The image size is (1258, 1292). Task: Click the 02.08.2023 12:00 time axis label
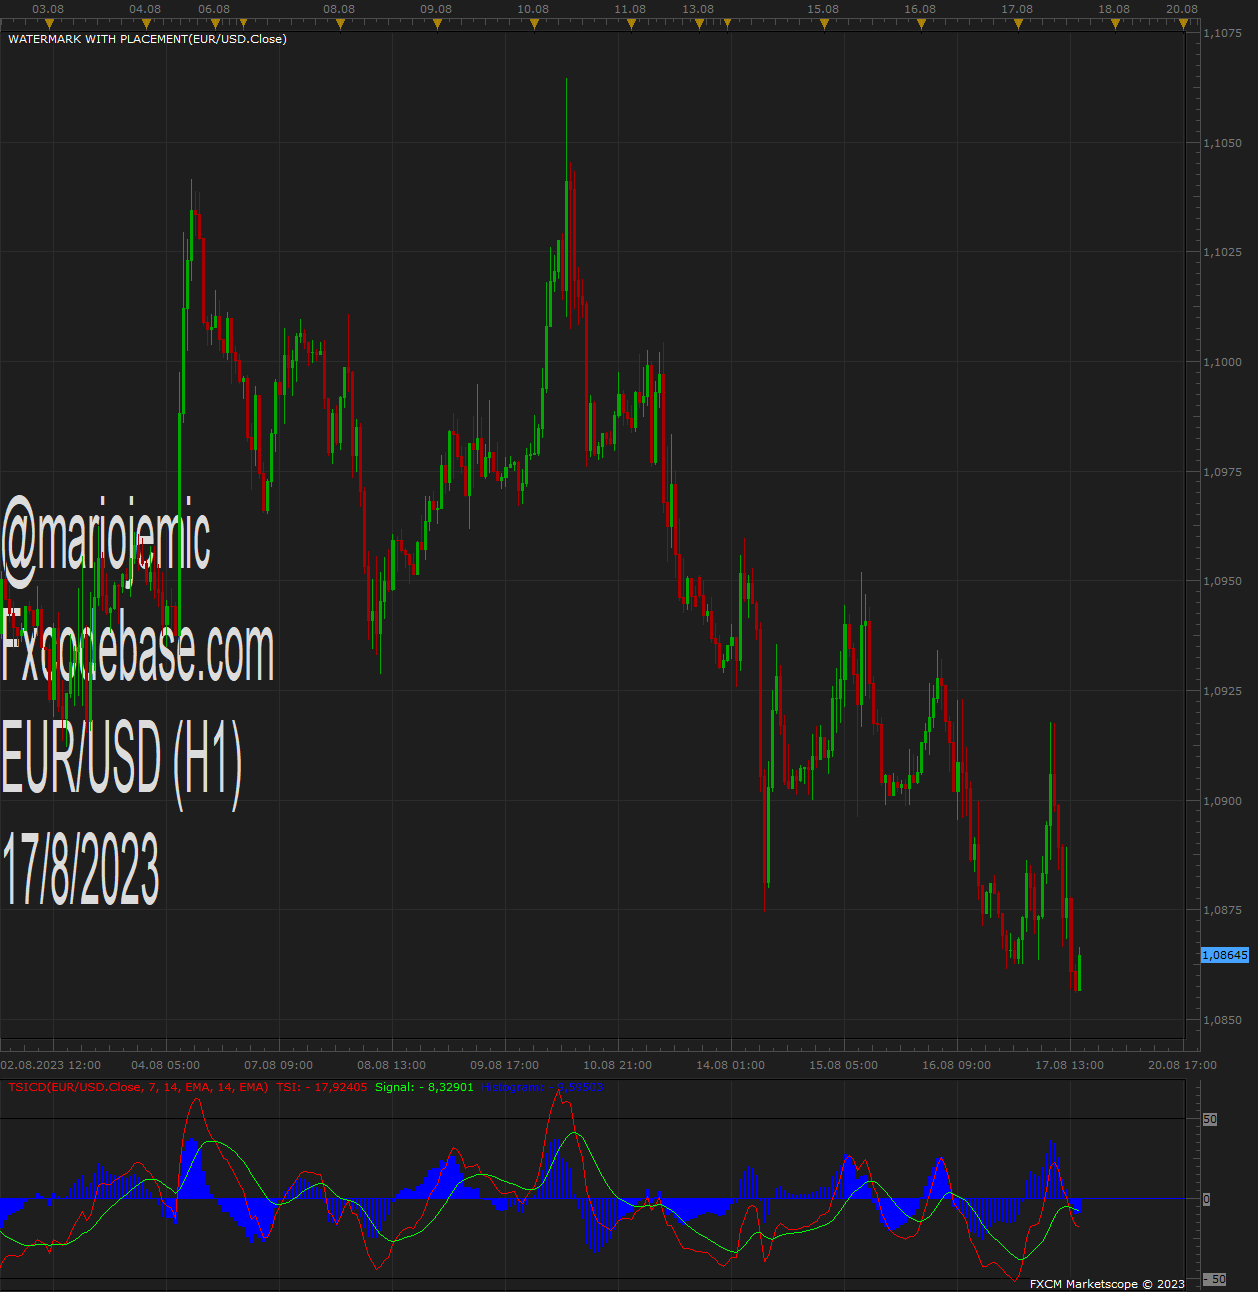(x=51, y=1065)
